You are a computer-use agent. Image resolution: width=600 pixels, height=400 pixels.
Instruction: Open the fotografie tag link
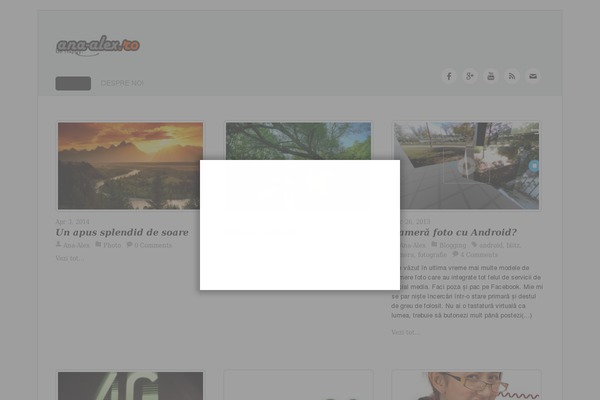[x=432, y=255]
